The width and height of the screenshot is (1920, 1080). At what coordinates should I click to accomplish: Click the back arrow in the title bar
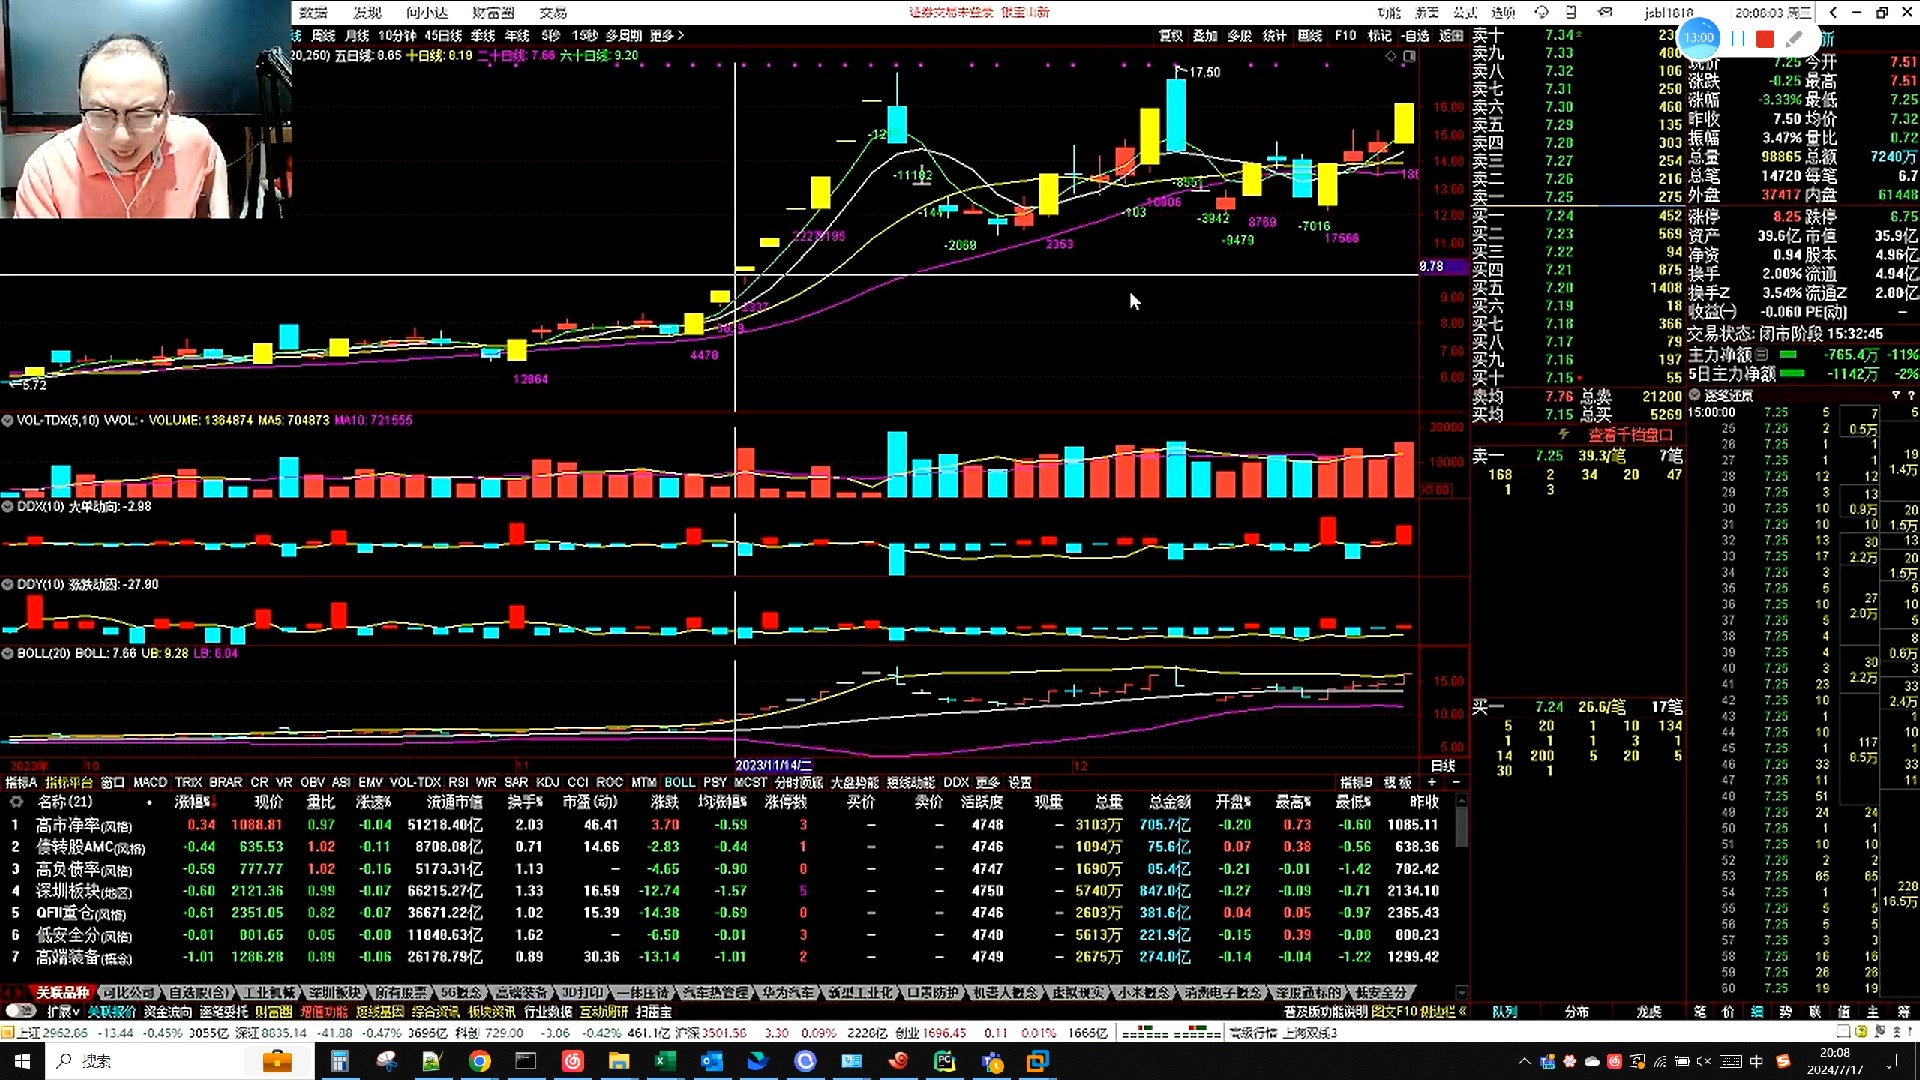[x=1833, y=12]
